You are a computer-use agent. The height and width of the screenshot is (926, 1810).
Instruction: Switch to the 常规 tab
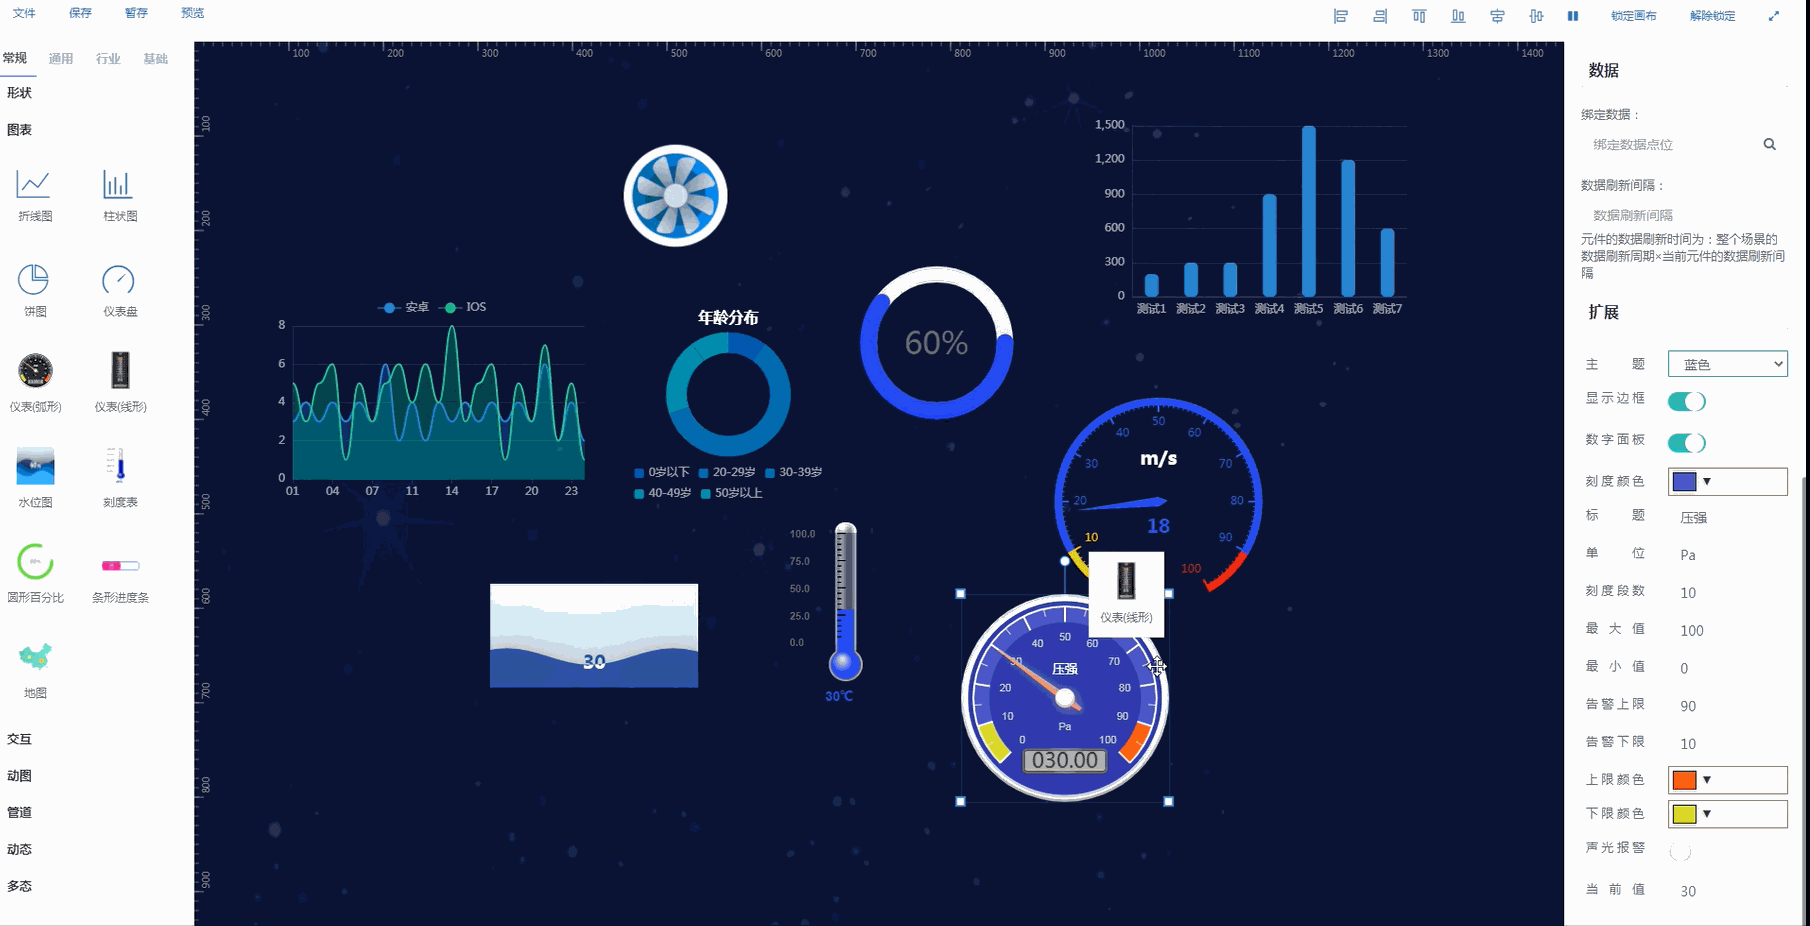(15, 58)
